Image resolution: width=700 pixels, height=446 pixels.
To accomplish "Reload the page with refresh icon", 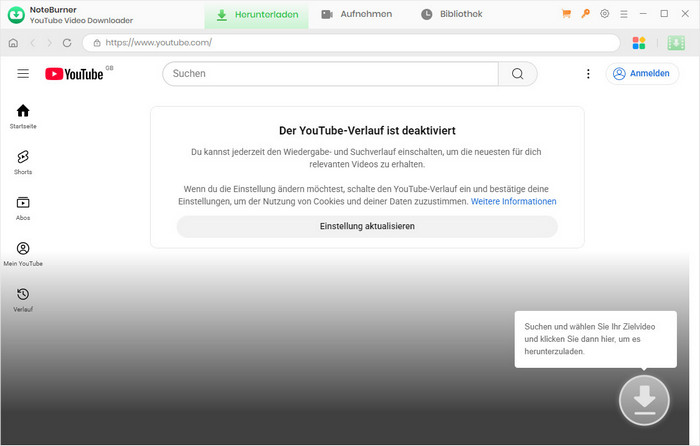I will (67, 43).
